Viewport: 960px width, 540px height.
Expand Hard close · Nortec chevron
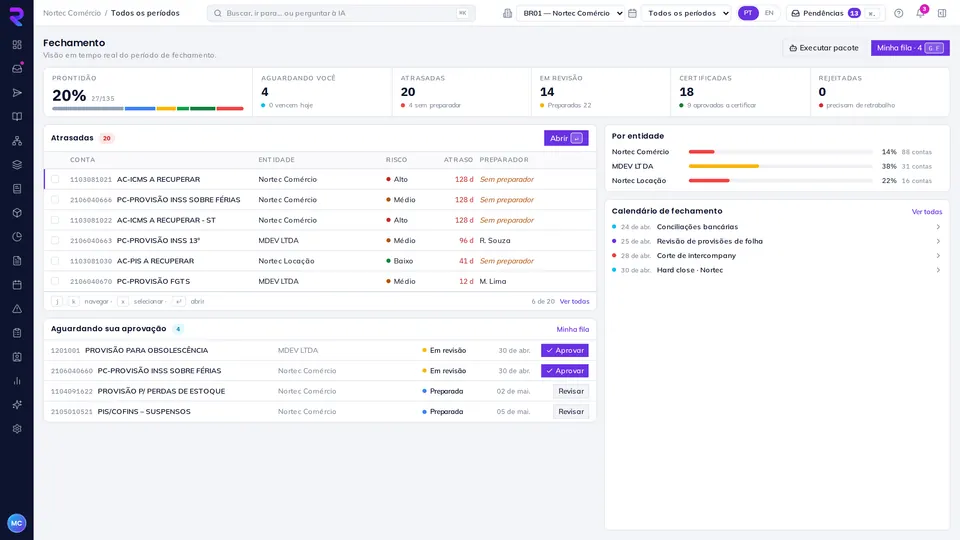coord(938,270)
